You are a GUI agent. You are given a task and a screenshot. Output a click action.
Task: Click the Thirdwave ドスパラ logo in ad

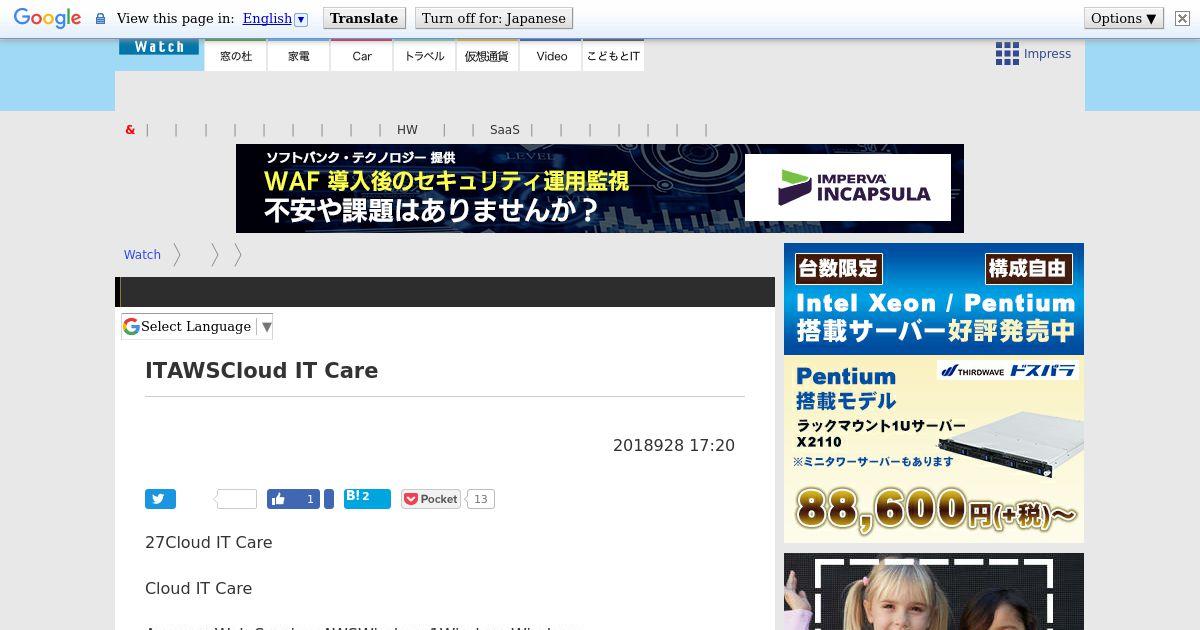point(1008,370)
